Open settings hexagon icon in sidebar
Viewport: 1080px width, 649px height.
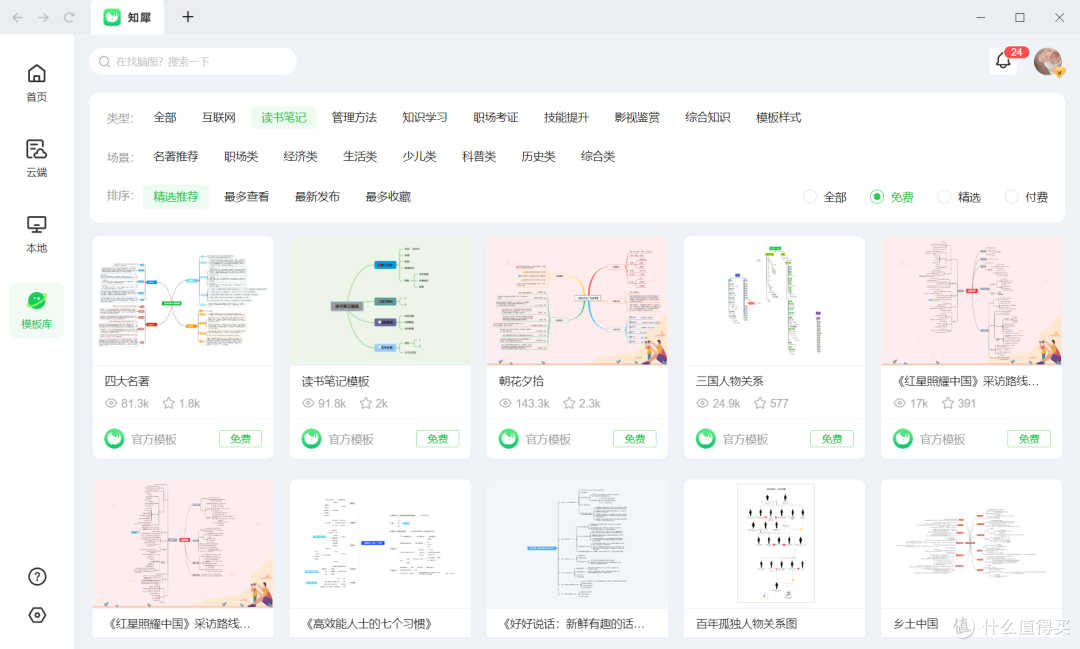coord(37,615)
